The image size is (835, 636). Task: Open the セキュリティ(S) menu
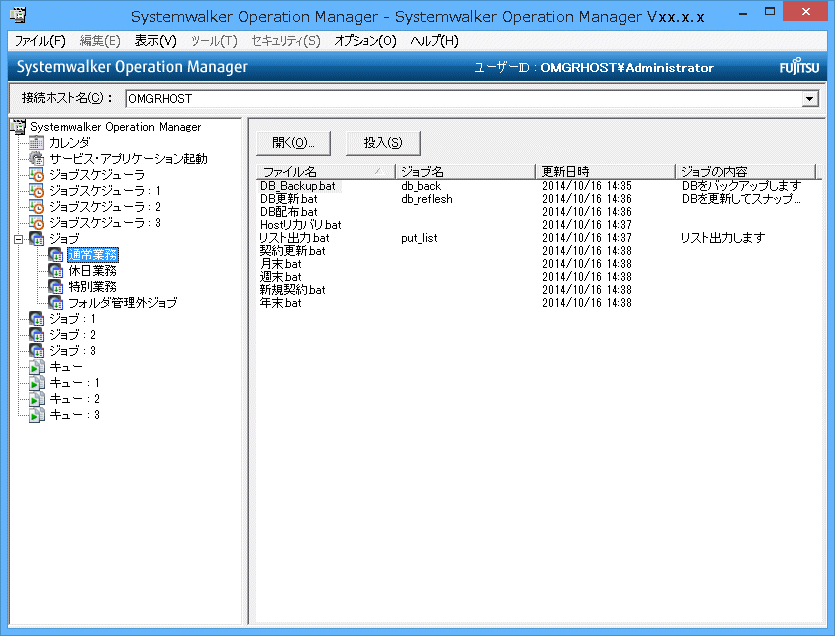286,41
